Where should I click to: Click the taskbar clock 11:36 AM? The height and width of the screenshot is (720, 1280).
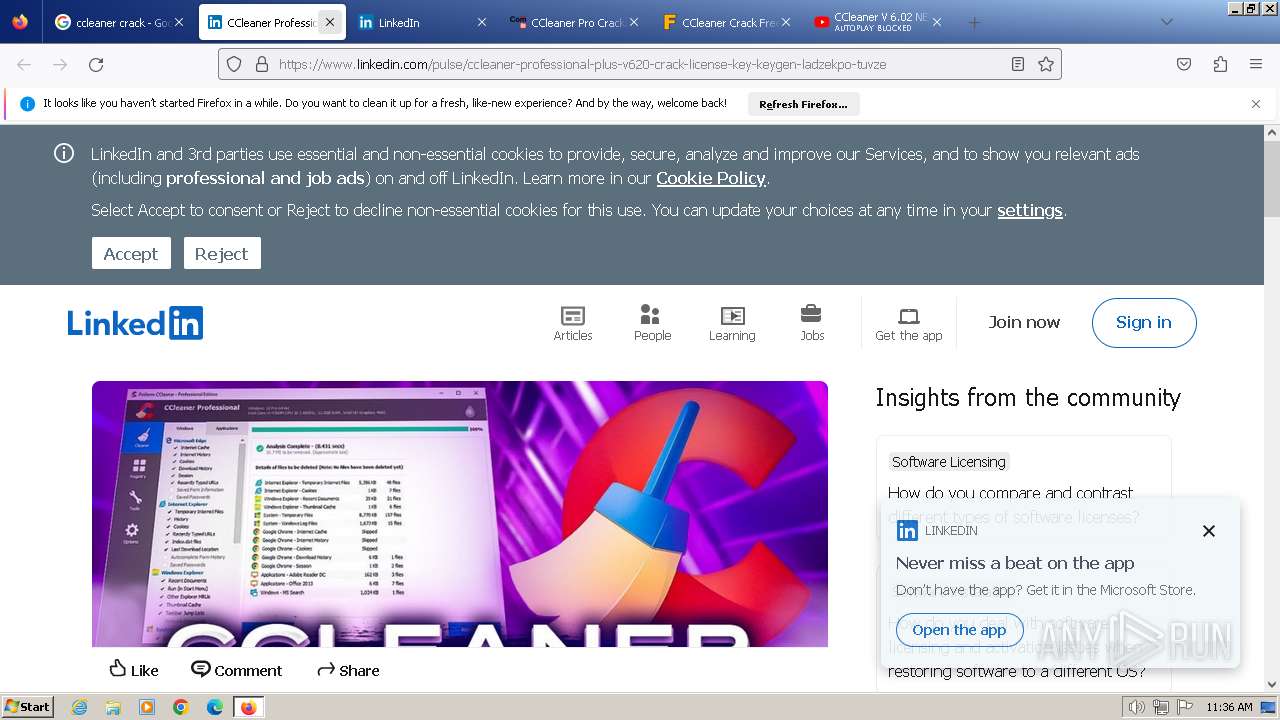(x=1229, y=707)
